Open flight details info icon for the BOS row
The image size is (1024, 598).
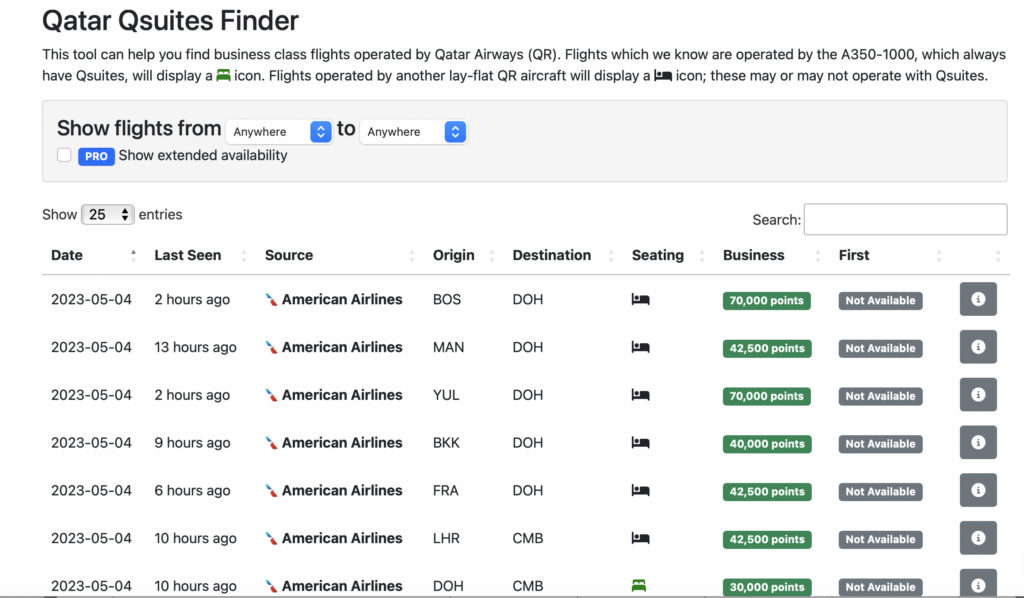977,298
